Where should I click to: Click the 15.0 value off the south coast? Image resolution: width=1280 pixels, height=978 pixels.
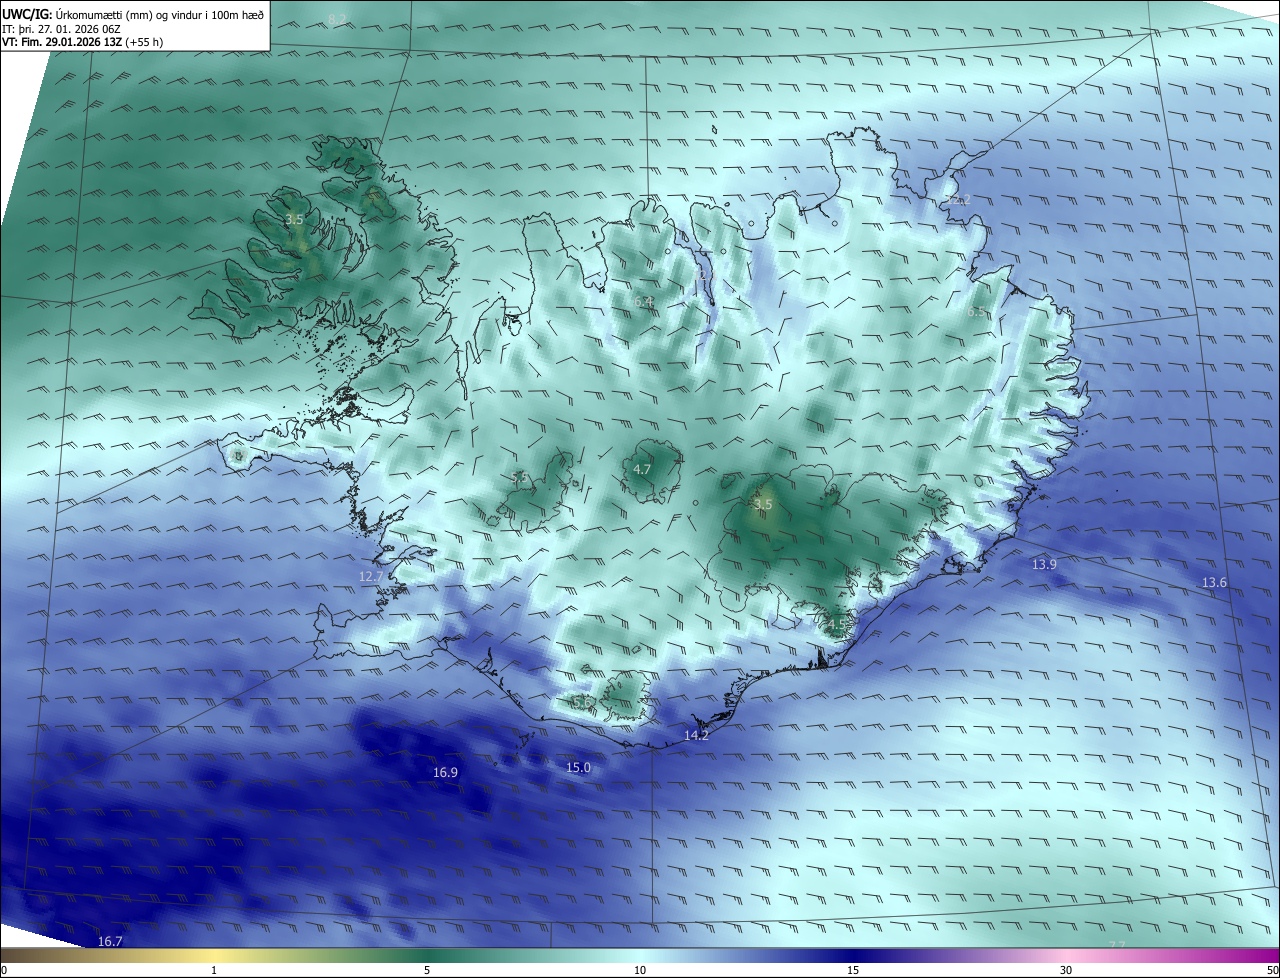(579, 768)
